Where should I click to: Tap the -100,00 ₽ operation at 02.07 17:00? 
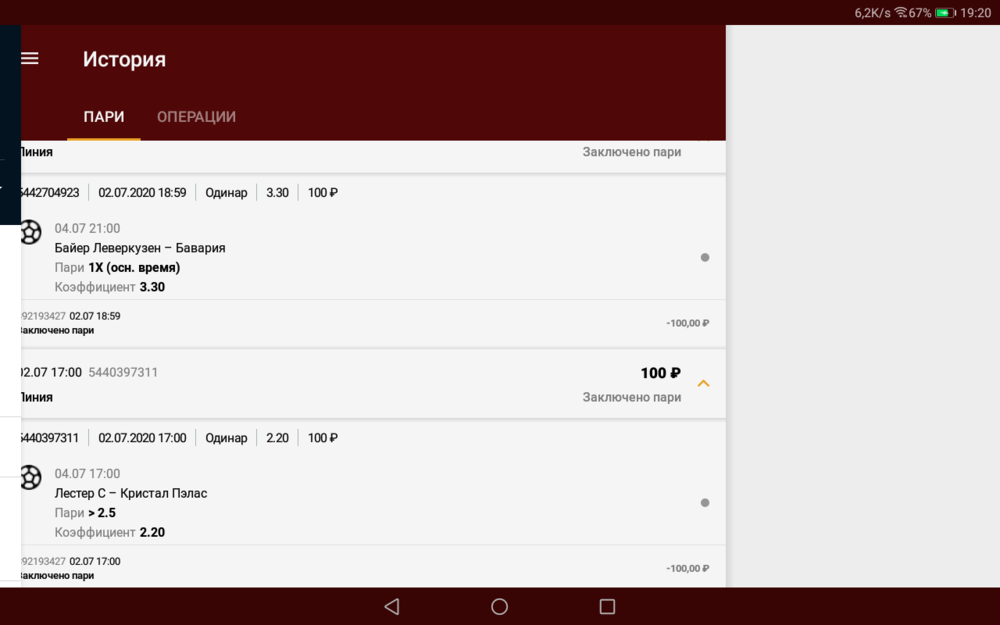[x=688, y=569]
